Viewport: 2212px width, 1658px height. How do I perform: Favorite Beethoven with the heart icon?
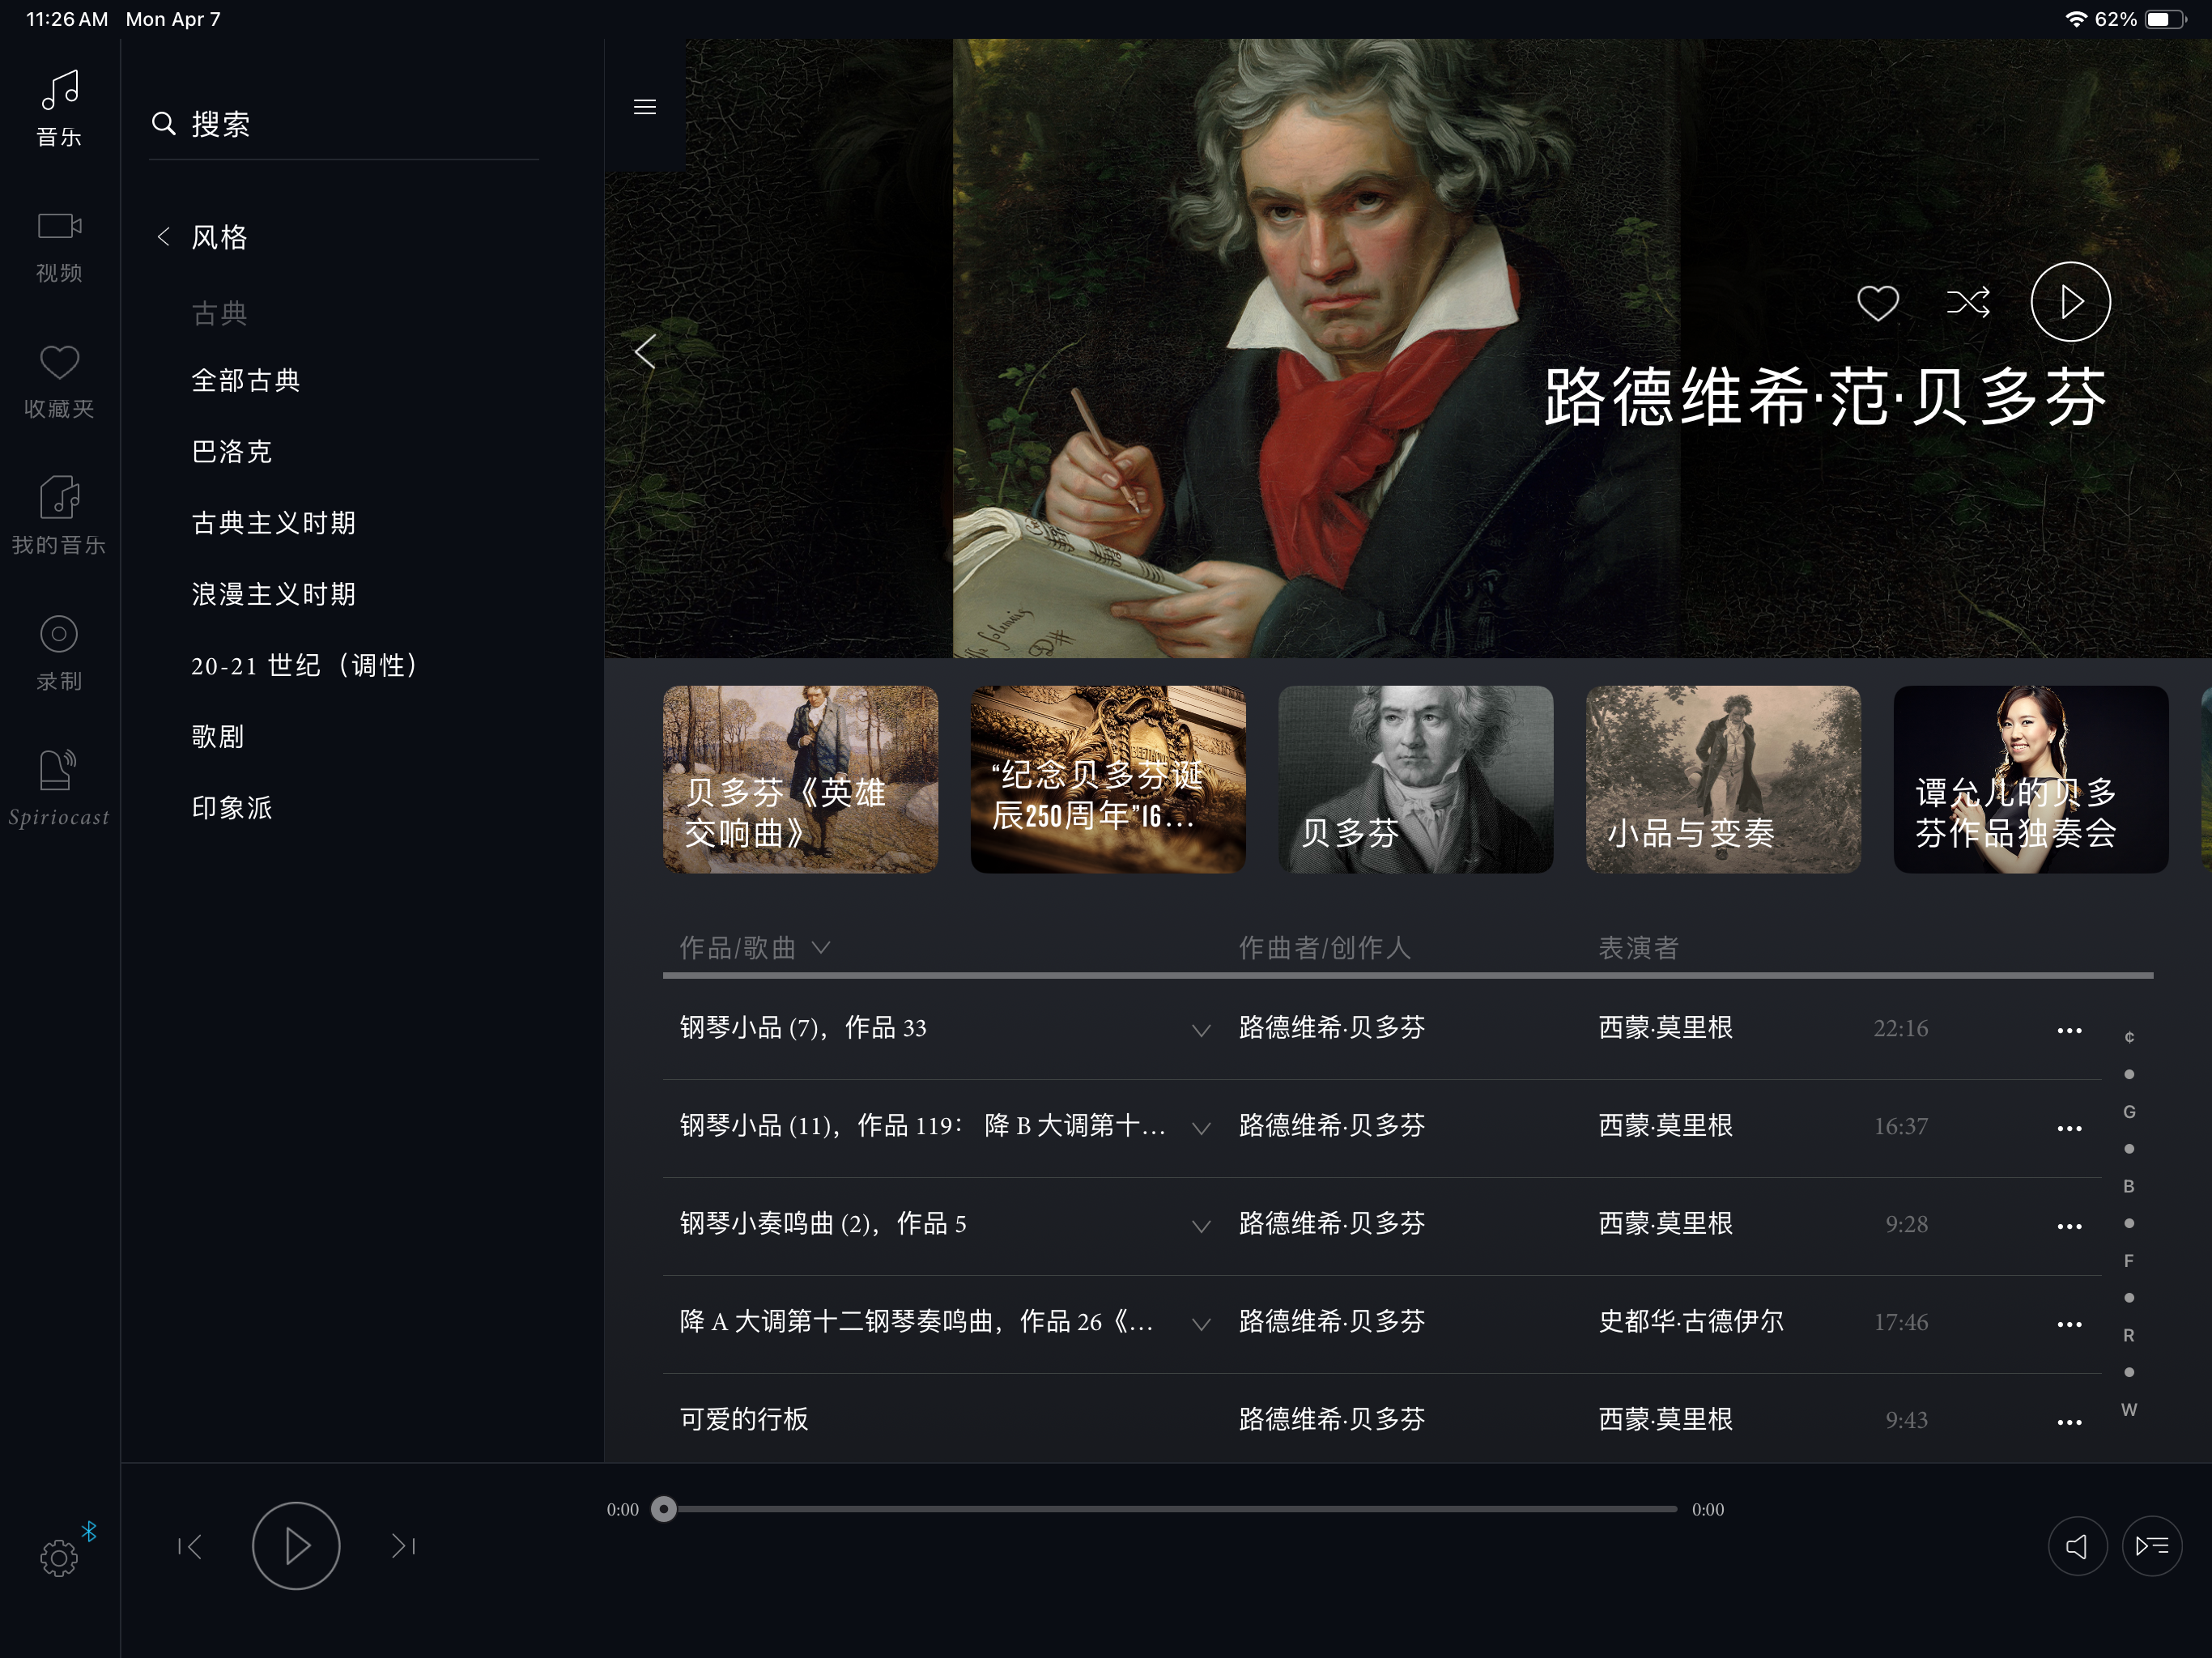pyautogui.click(x=1877, y=302)
